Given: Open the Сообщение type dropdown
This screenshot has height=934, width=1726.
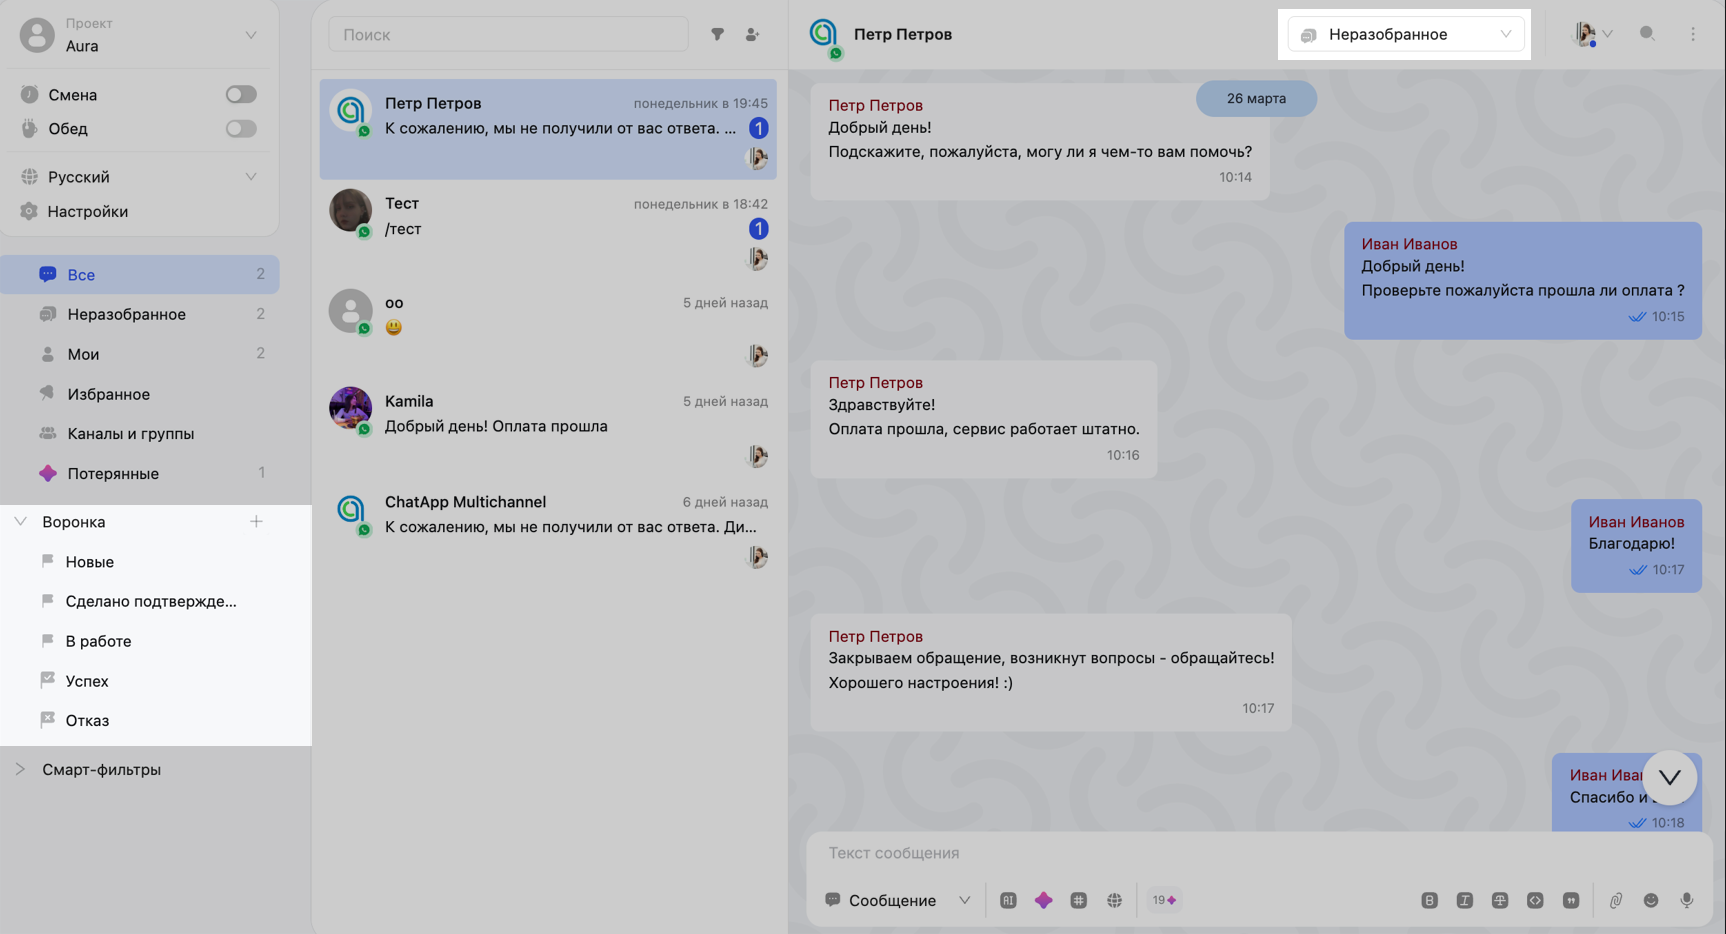Looking at the screenshot, I should (897, 900).
